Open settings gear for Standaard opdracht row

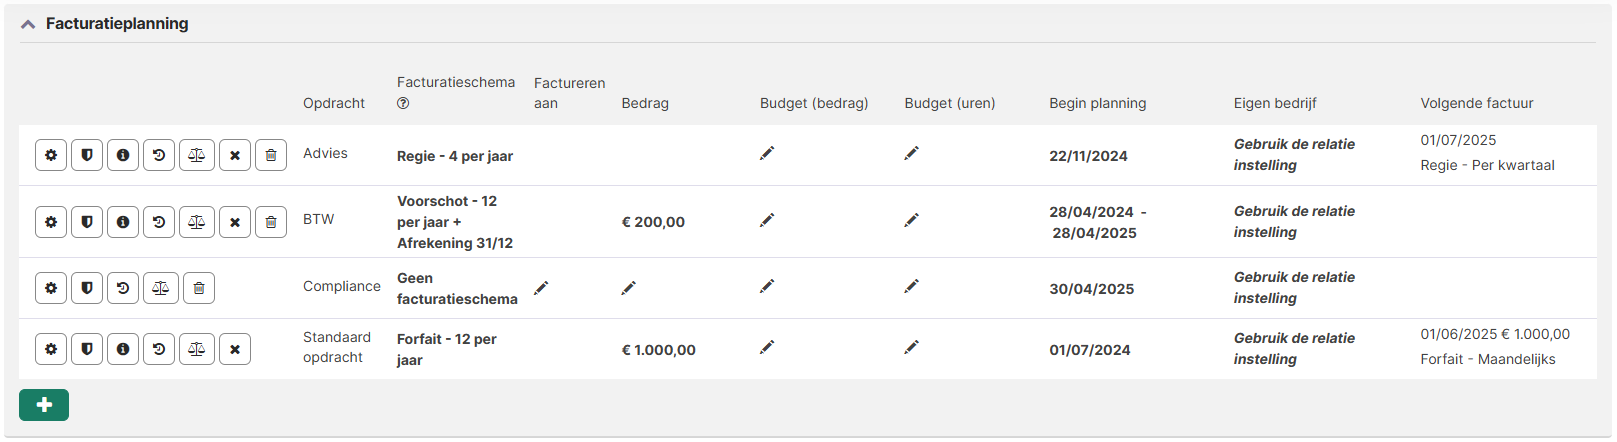pos(51,349)
